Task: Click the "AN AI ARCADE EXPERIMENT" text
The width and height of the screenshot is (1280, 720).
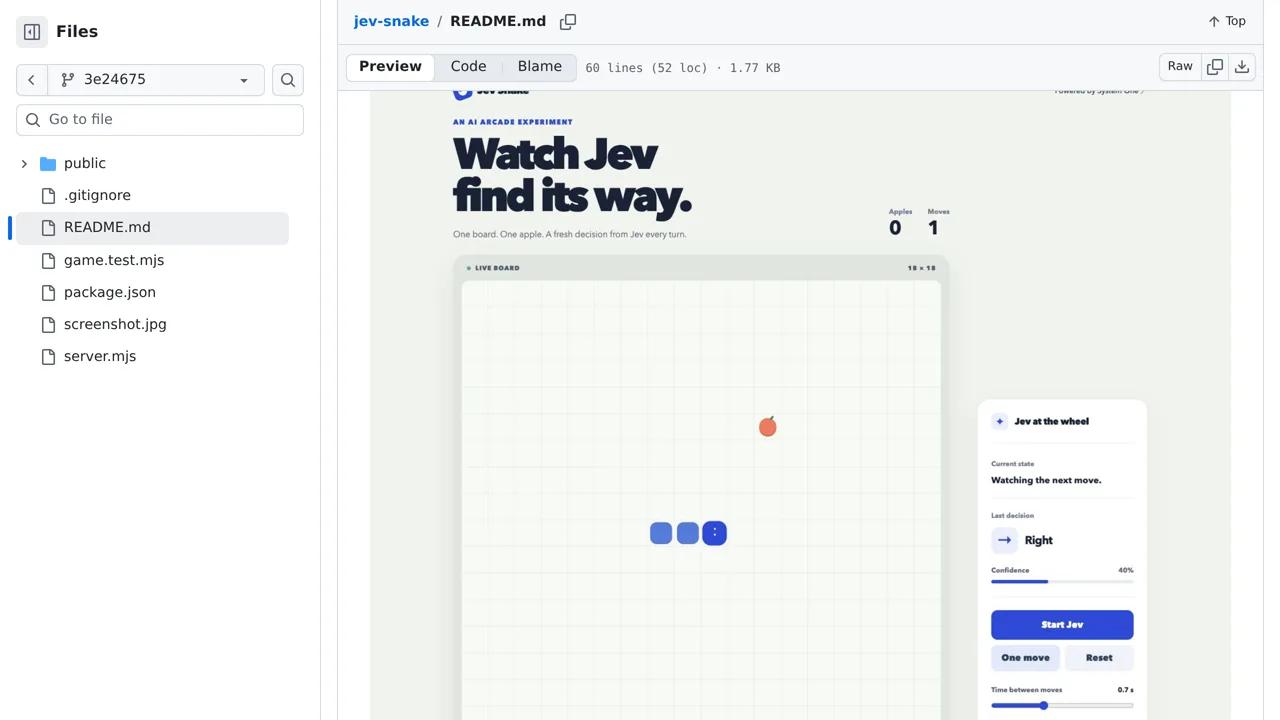Action: (x=513, y=122)
